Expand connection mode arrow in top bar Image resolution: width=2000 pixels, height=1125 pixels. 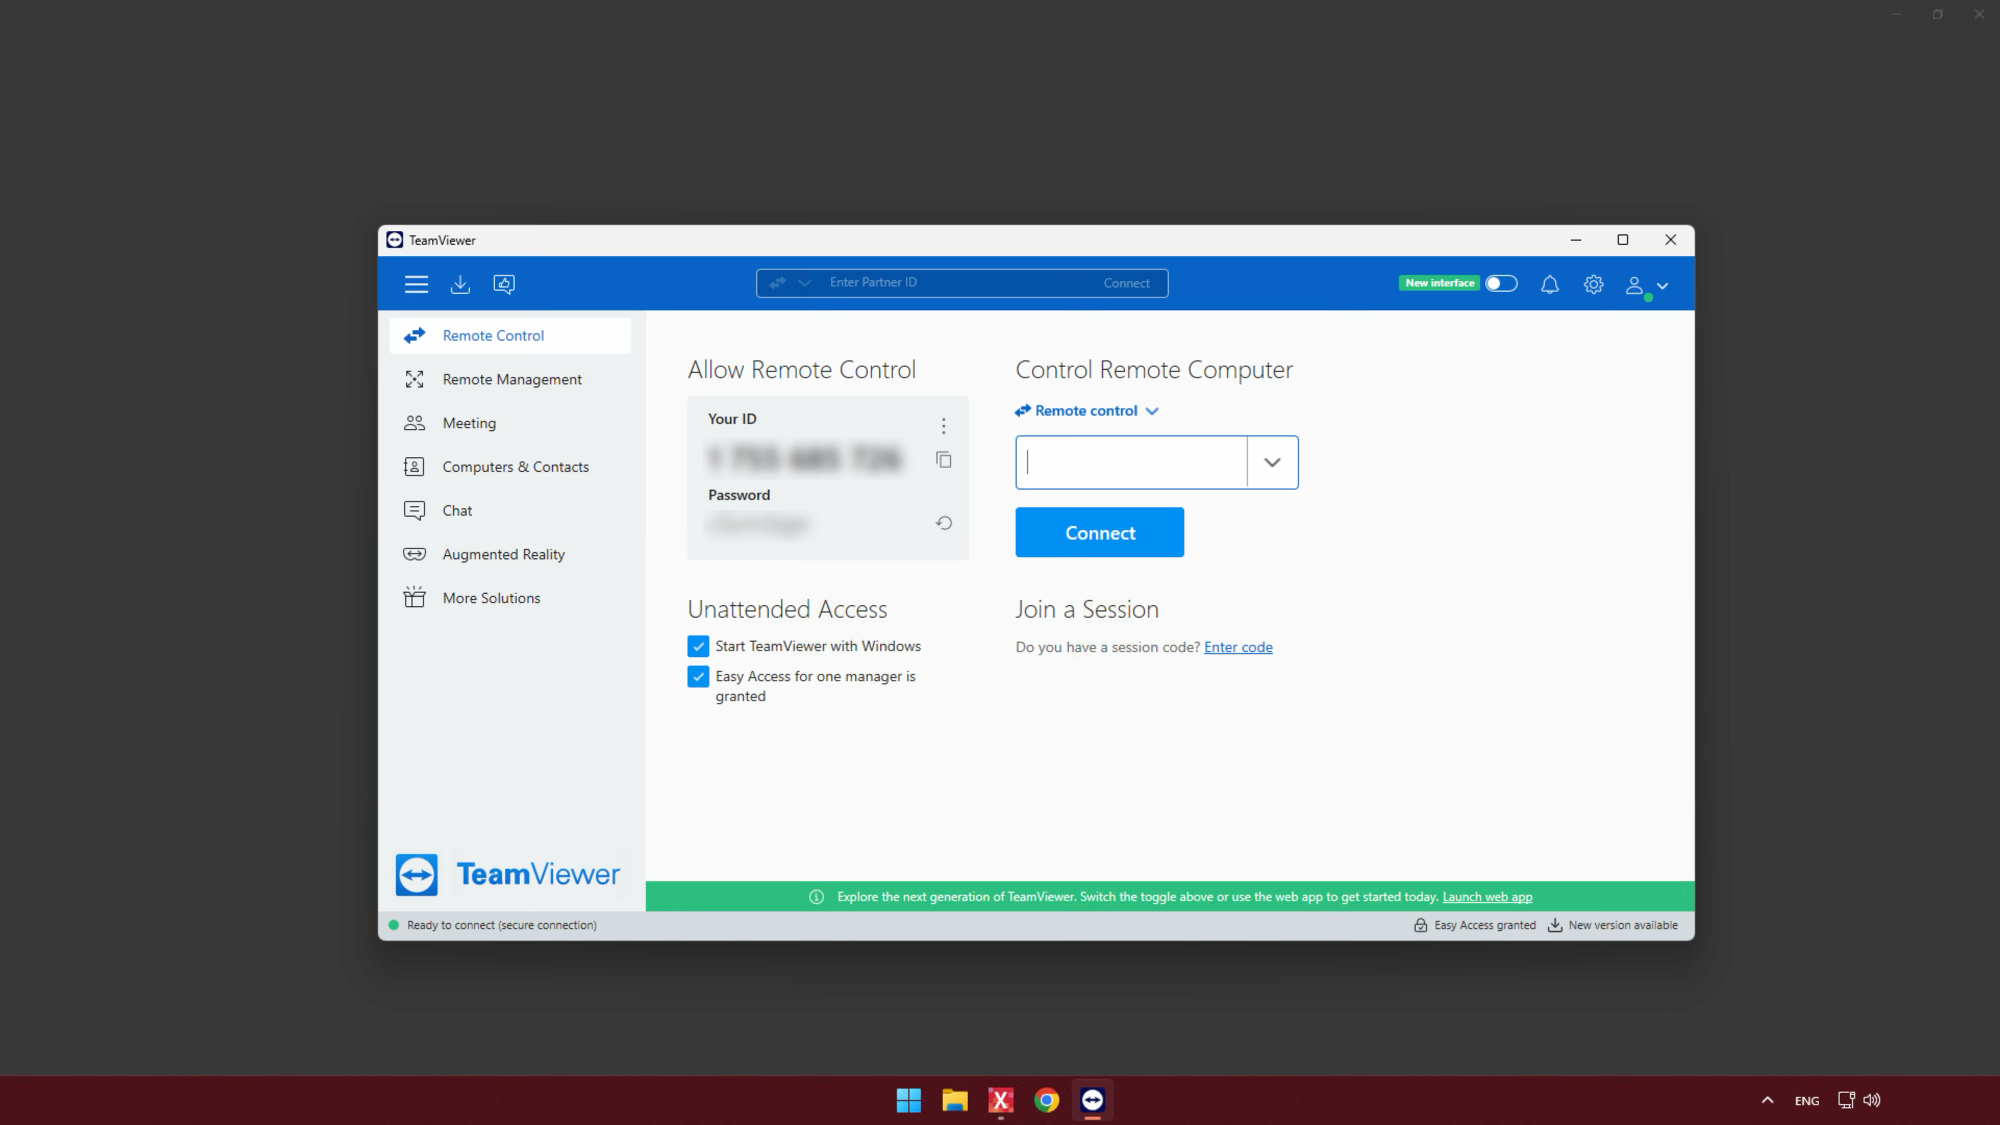(x=804, y=283)
